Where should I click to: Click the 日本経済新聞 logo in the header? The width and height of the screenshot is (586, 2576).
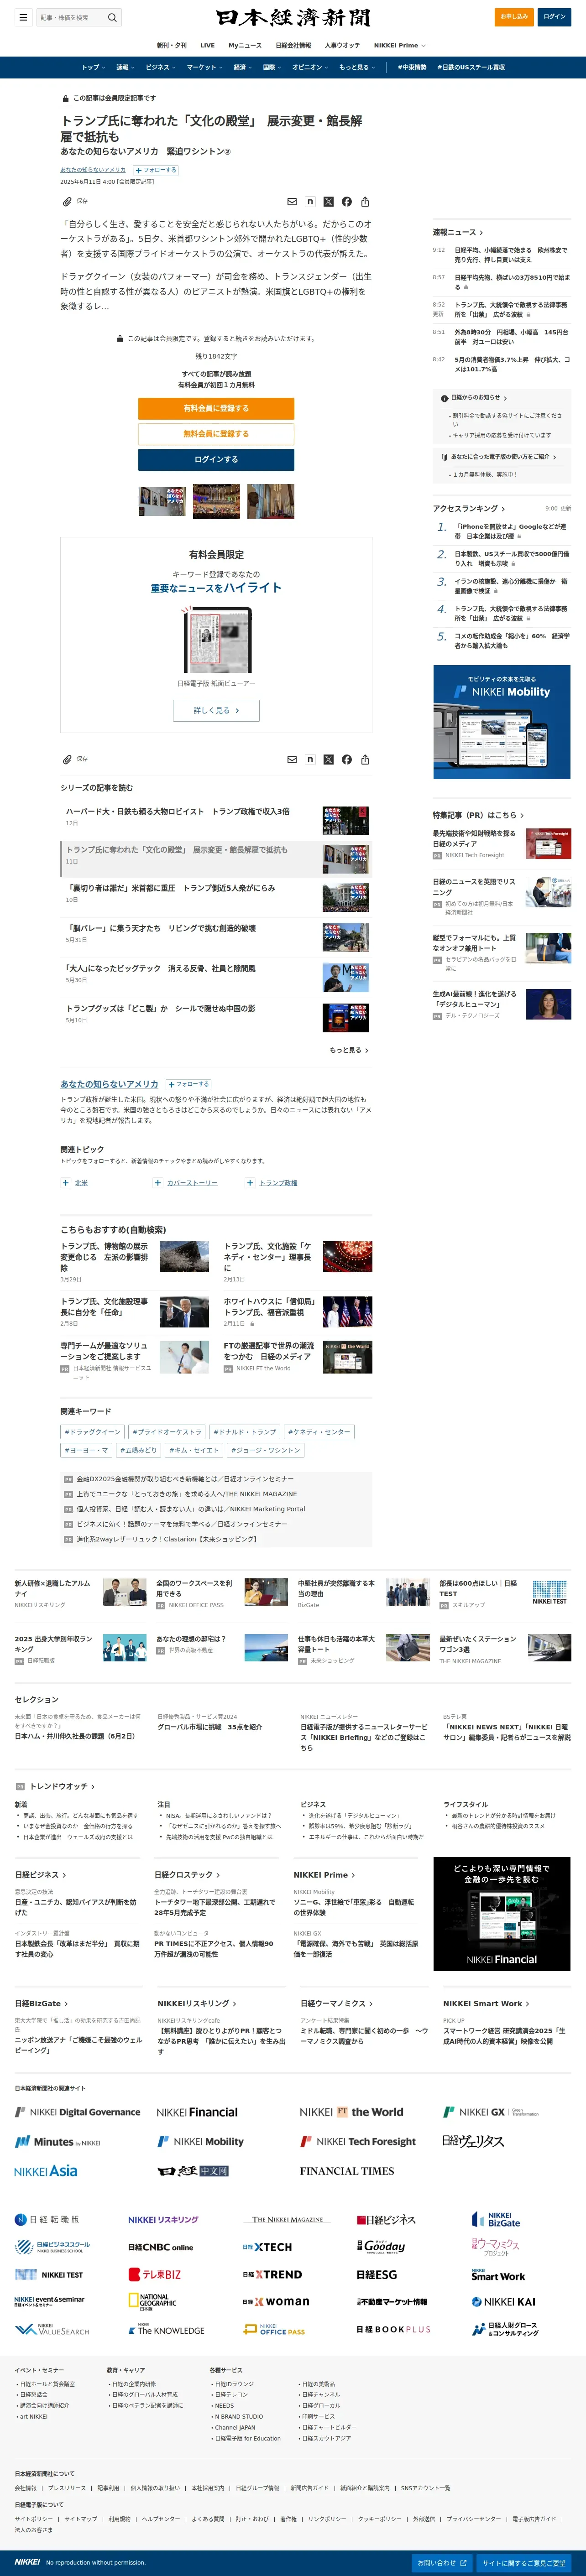click(x=293, y=17)
